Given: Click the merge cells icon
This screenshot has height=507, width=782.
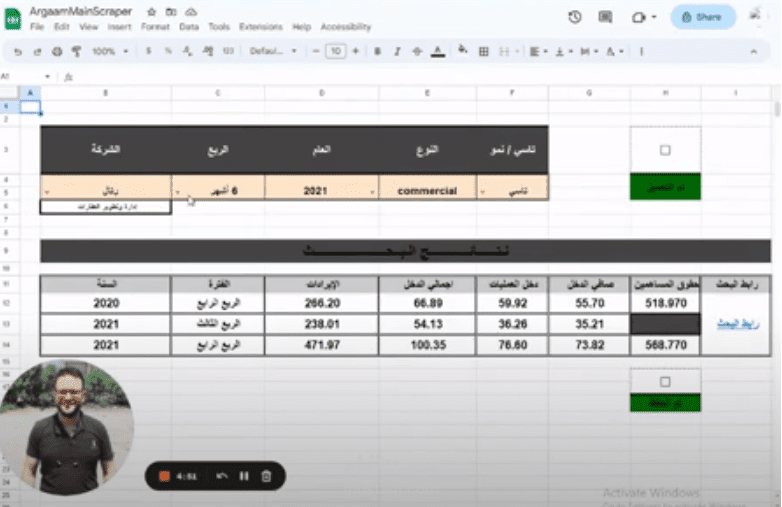Looking at the screenshot, I should 504,51.
